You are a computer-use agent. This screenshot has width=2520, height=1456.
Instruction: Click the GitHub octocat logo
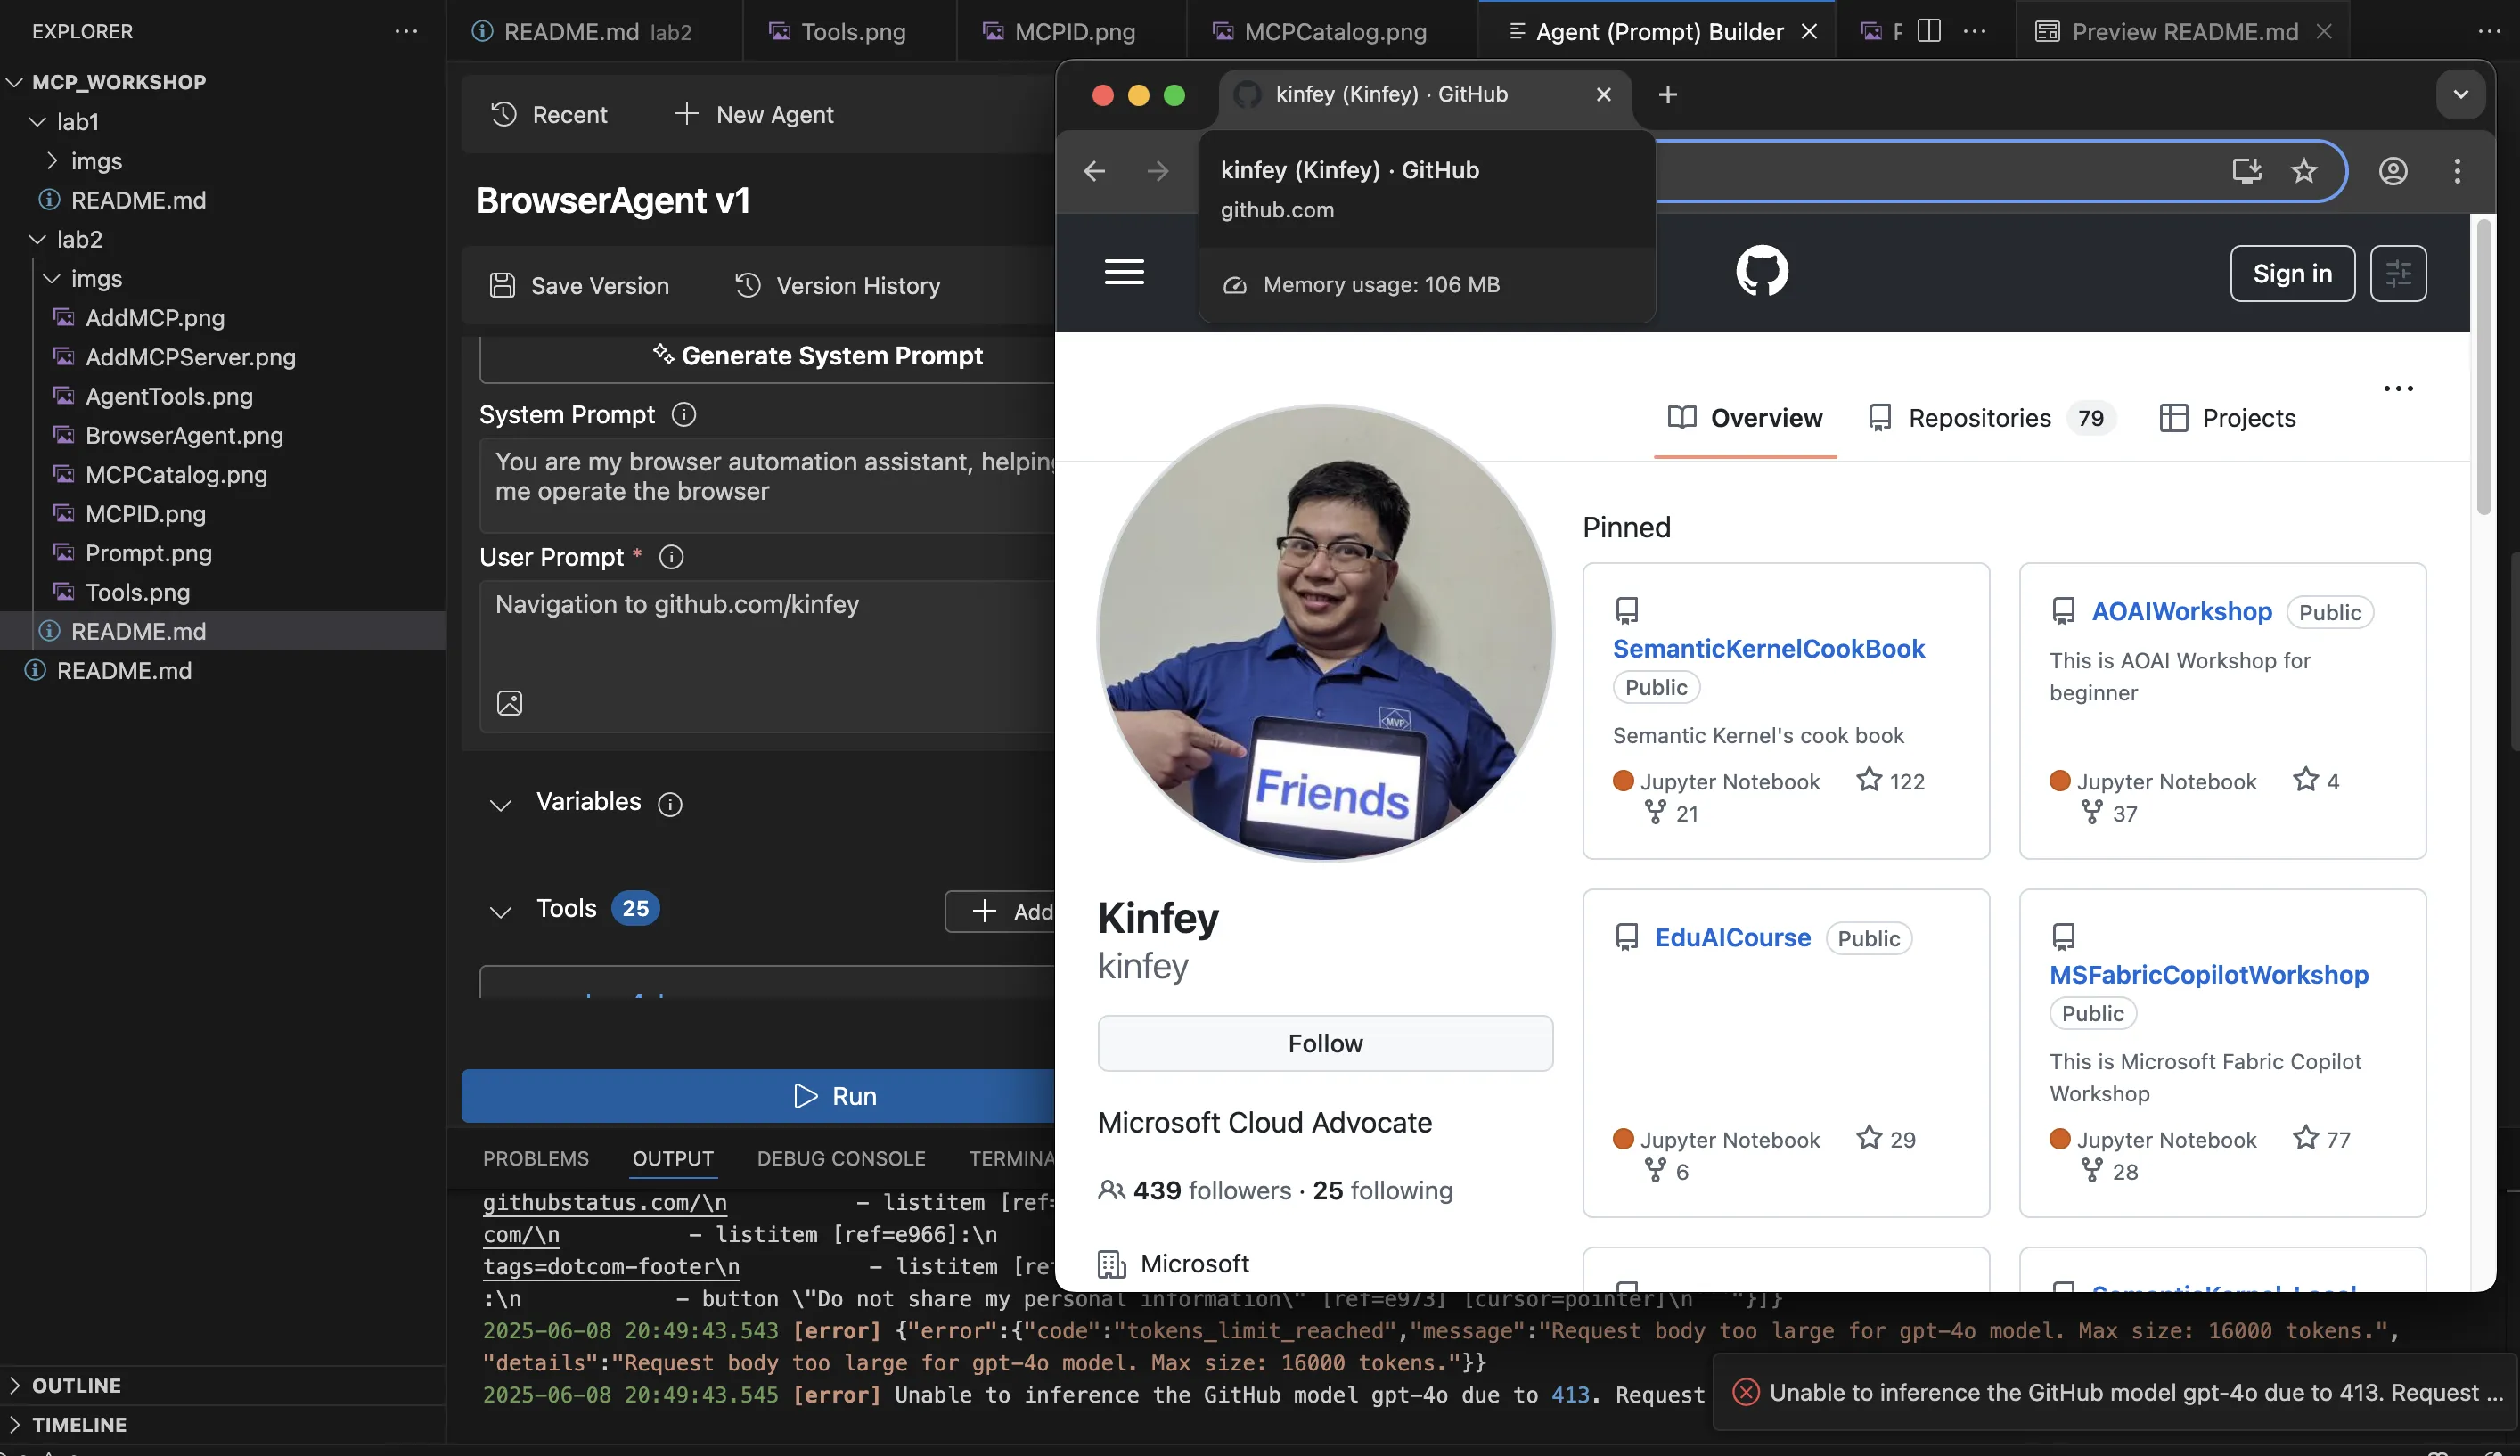pyautogui.click(x=1761, y=271)
